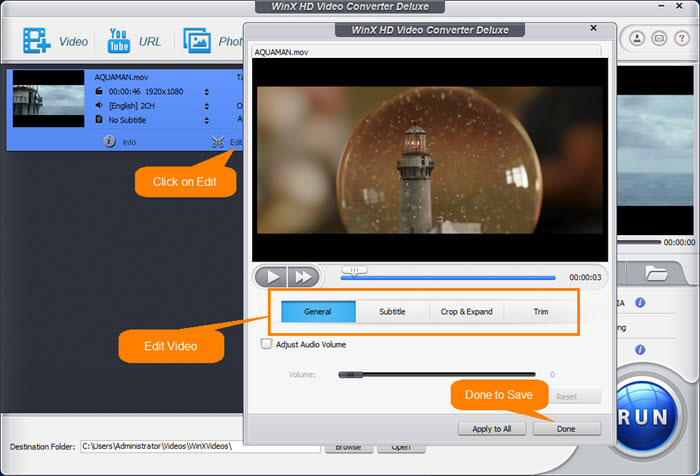
Task: Click the lower blue info icon
Action: tap(640, 350)
